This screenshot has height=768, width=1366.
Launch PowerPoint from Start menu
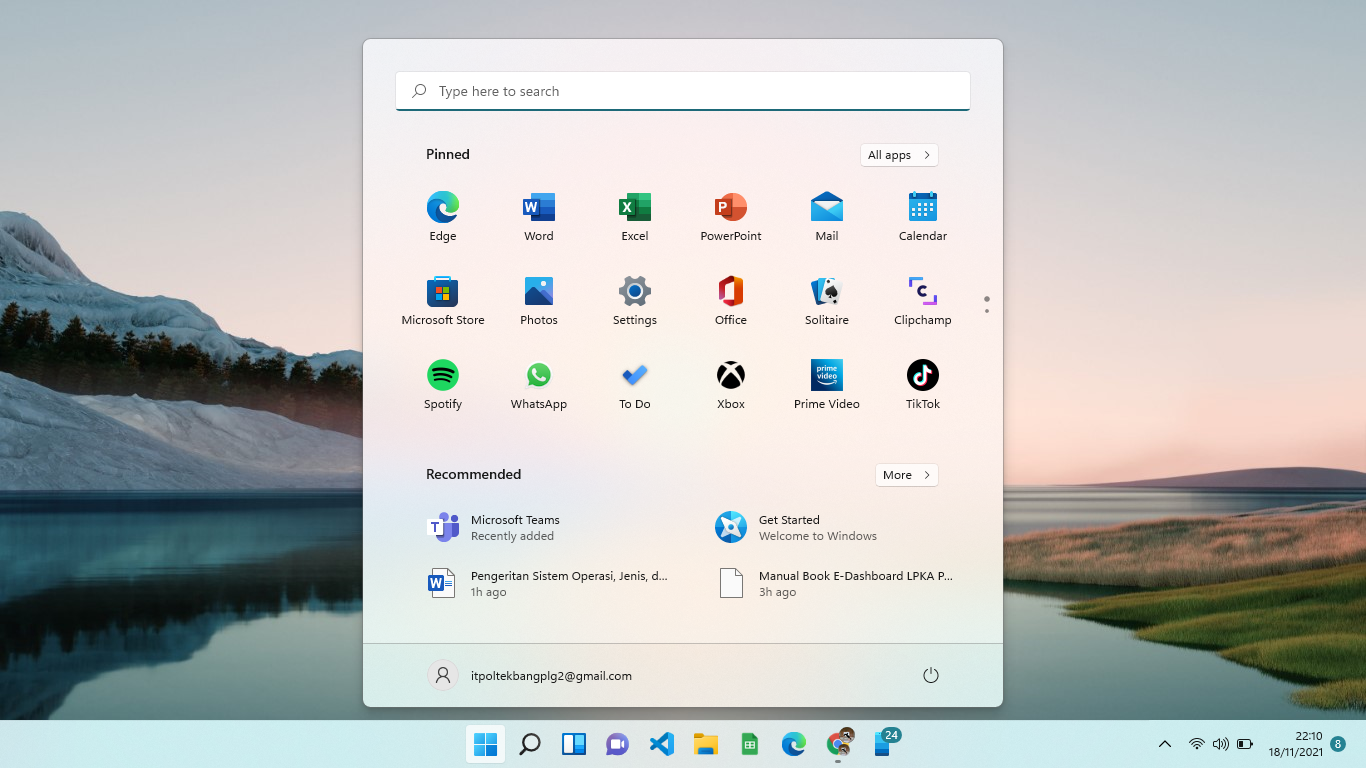click(731, 217)
